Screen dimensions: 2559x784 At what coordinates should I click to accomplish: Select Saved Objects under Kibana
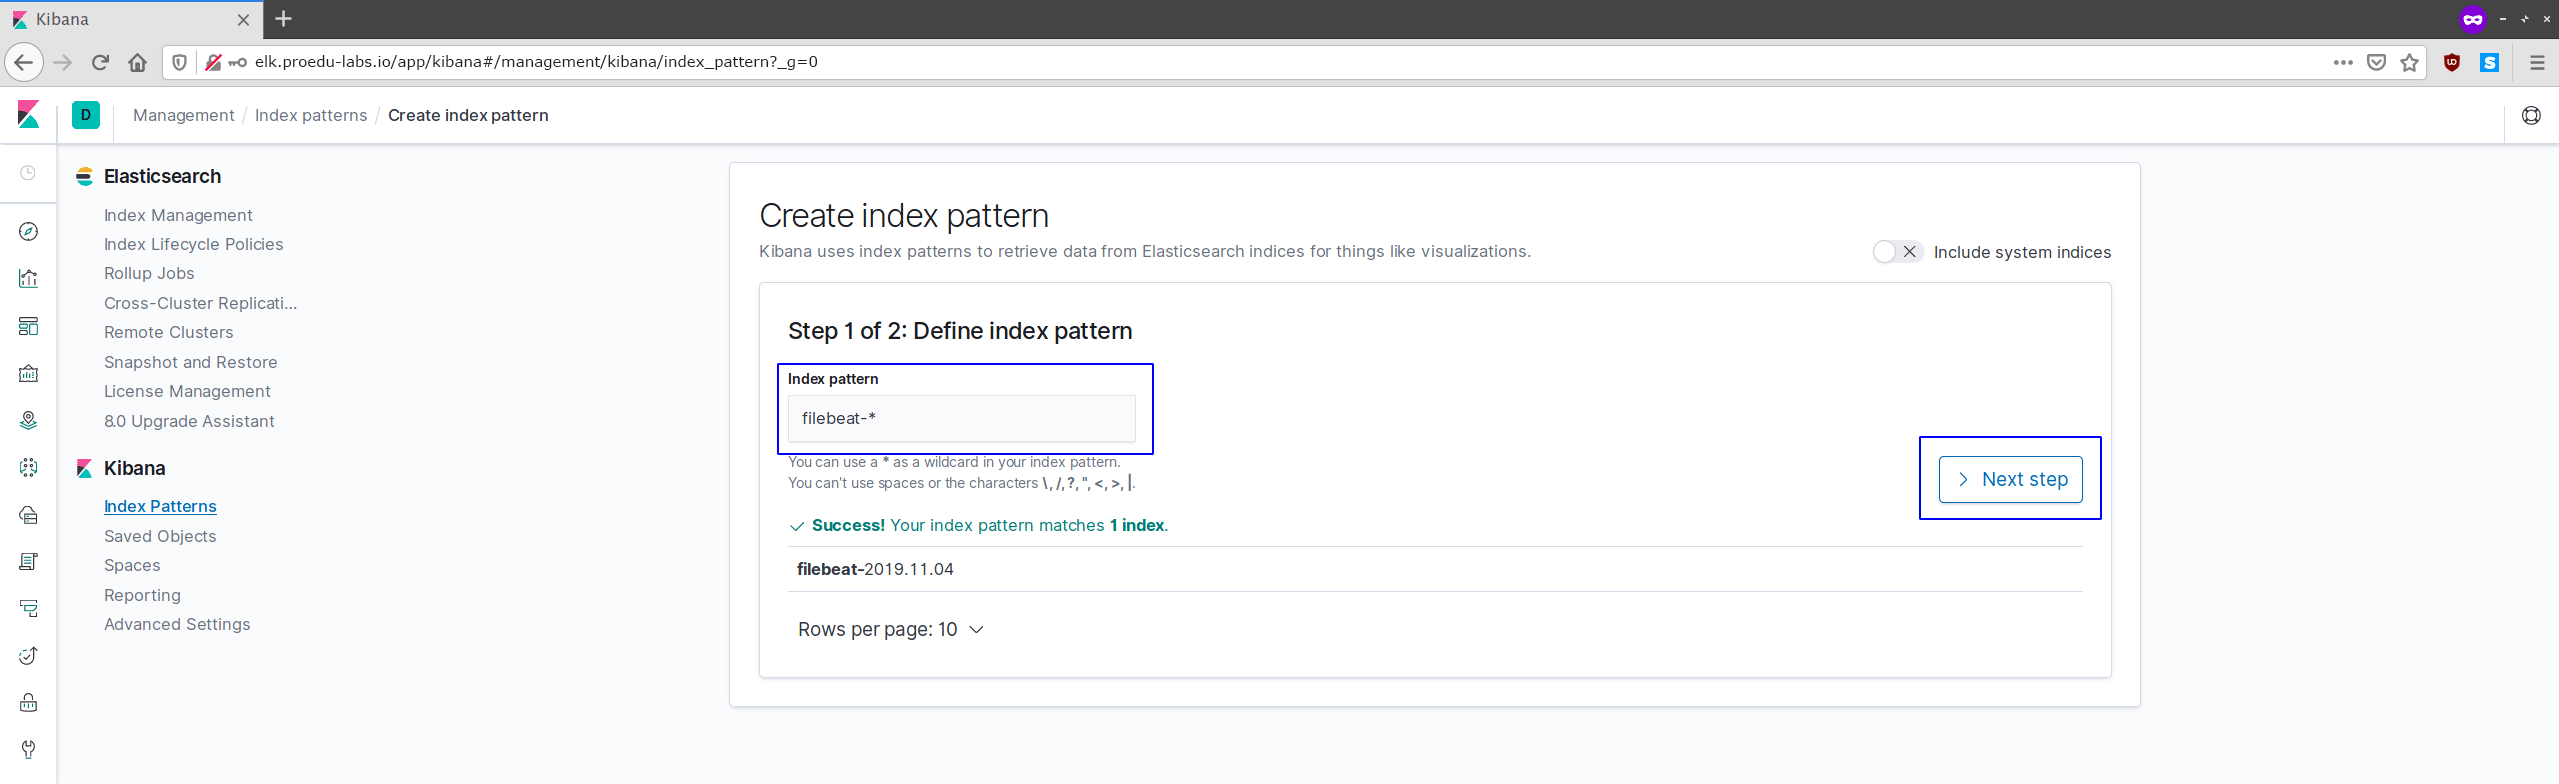pyautogui.click(x=160, y=536)
